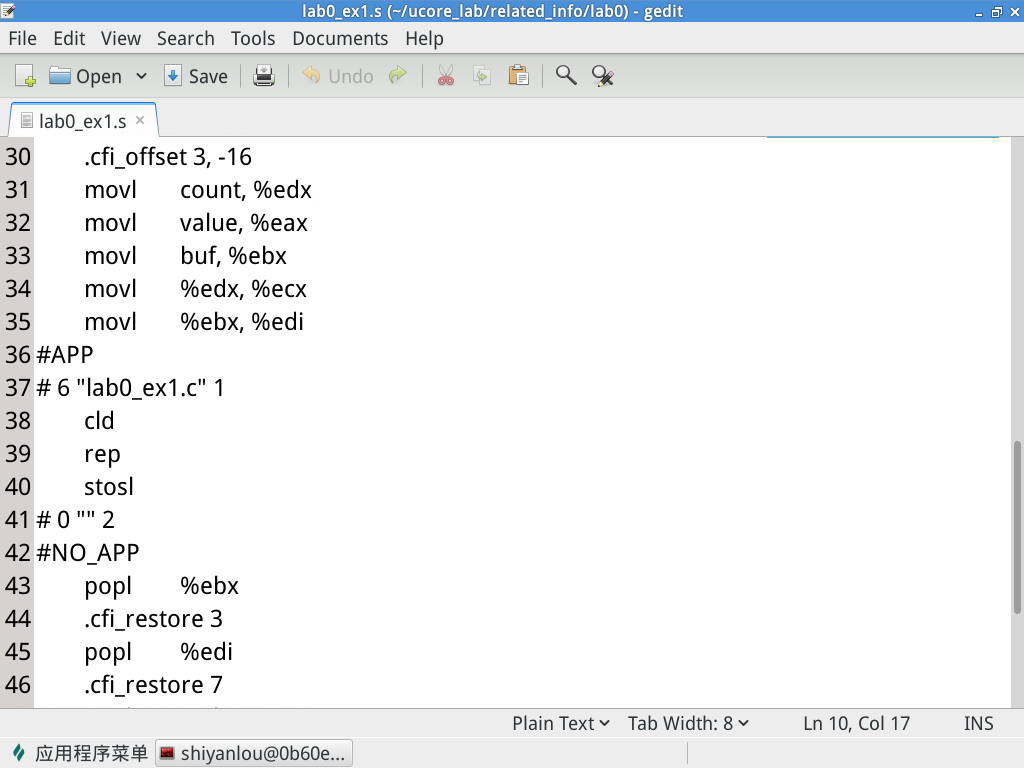1024x768 pixels.
Task: Select the Cut icon
Action: click(x=444, y=75)
